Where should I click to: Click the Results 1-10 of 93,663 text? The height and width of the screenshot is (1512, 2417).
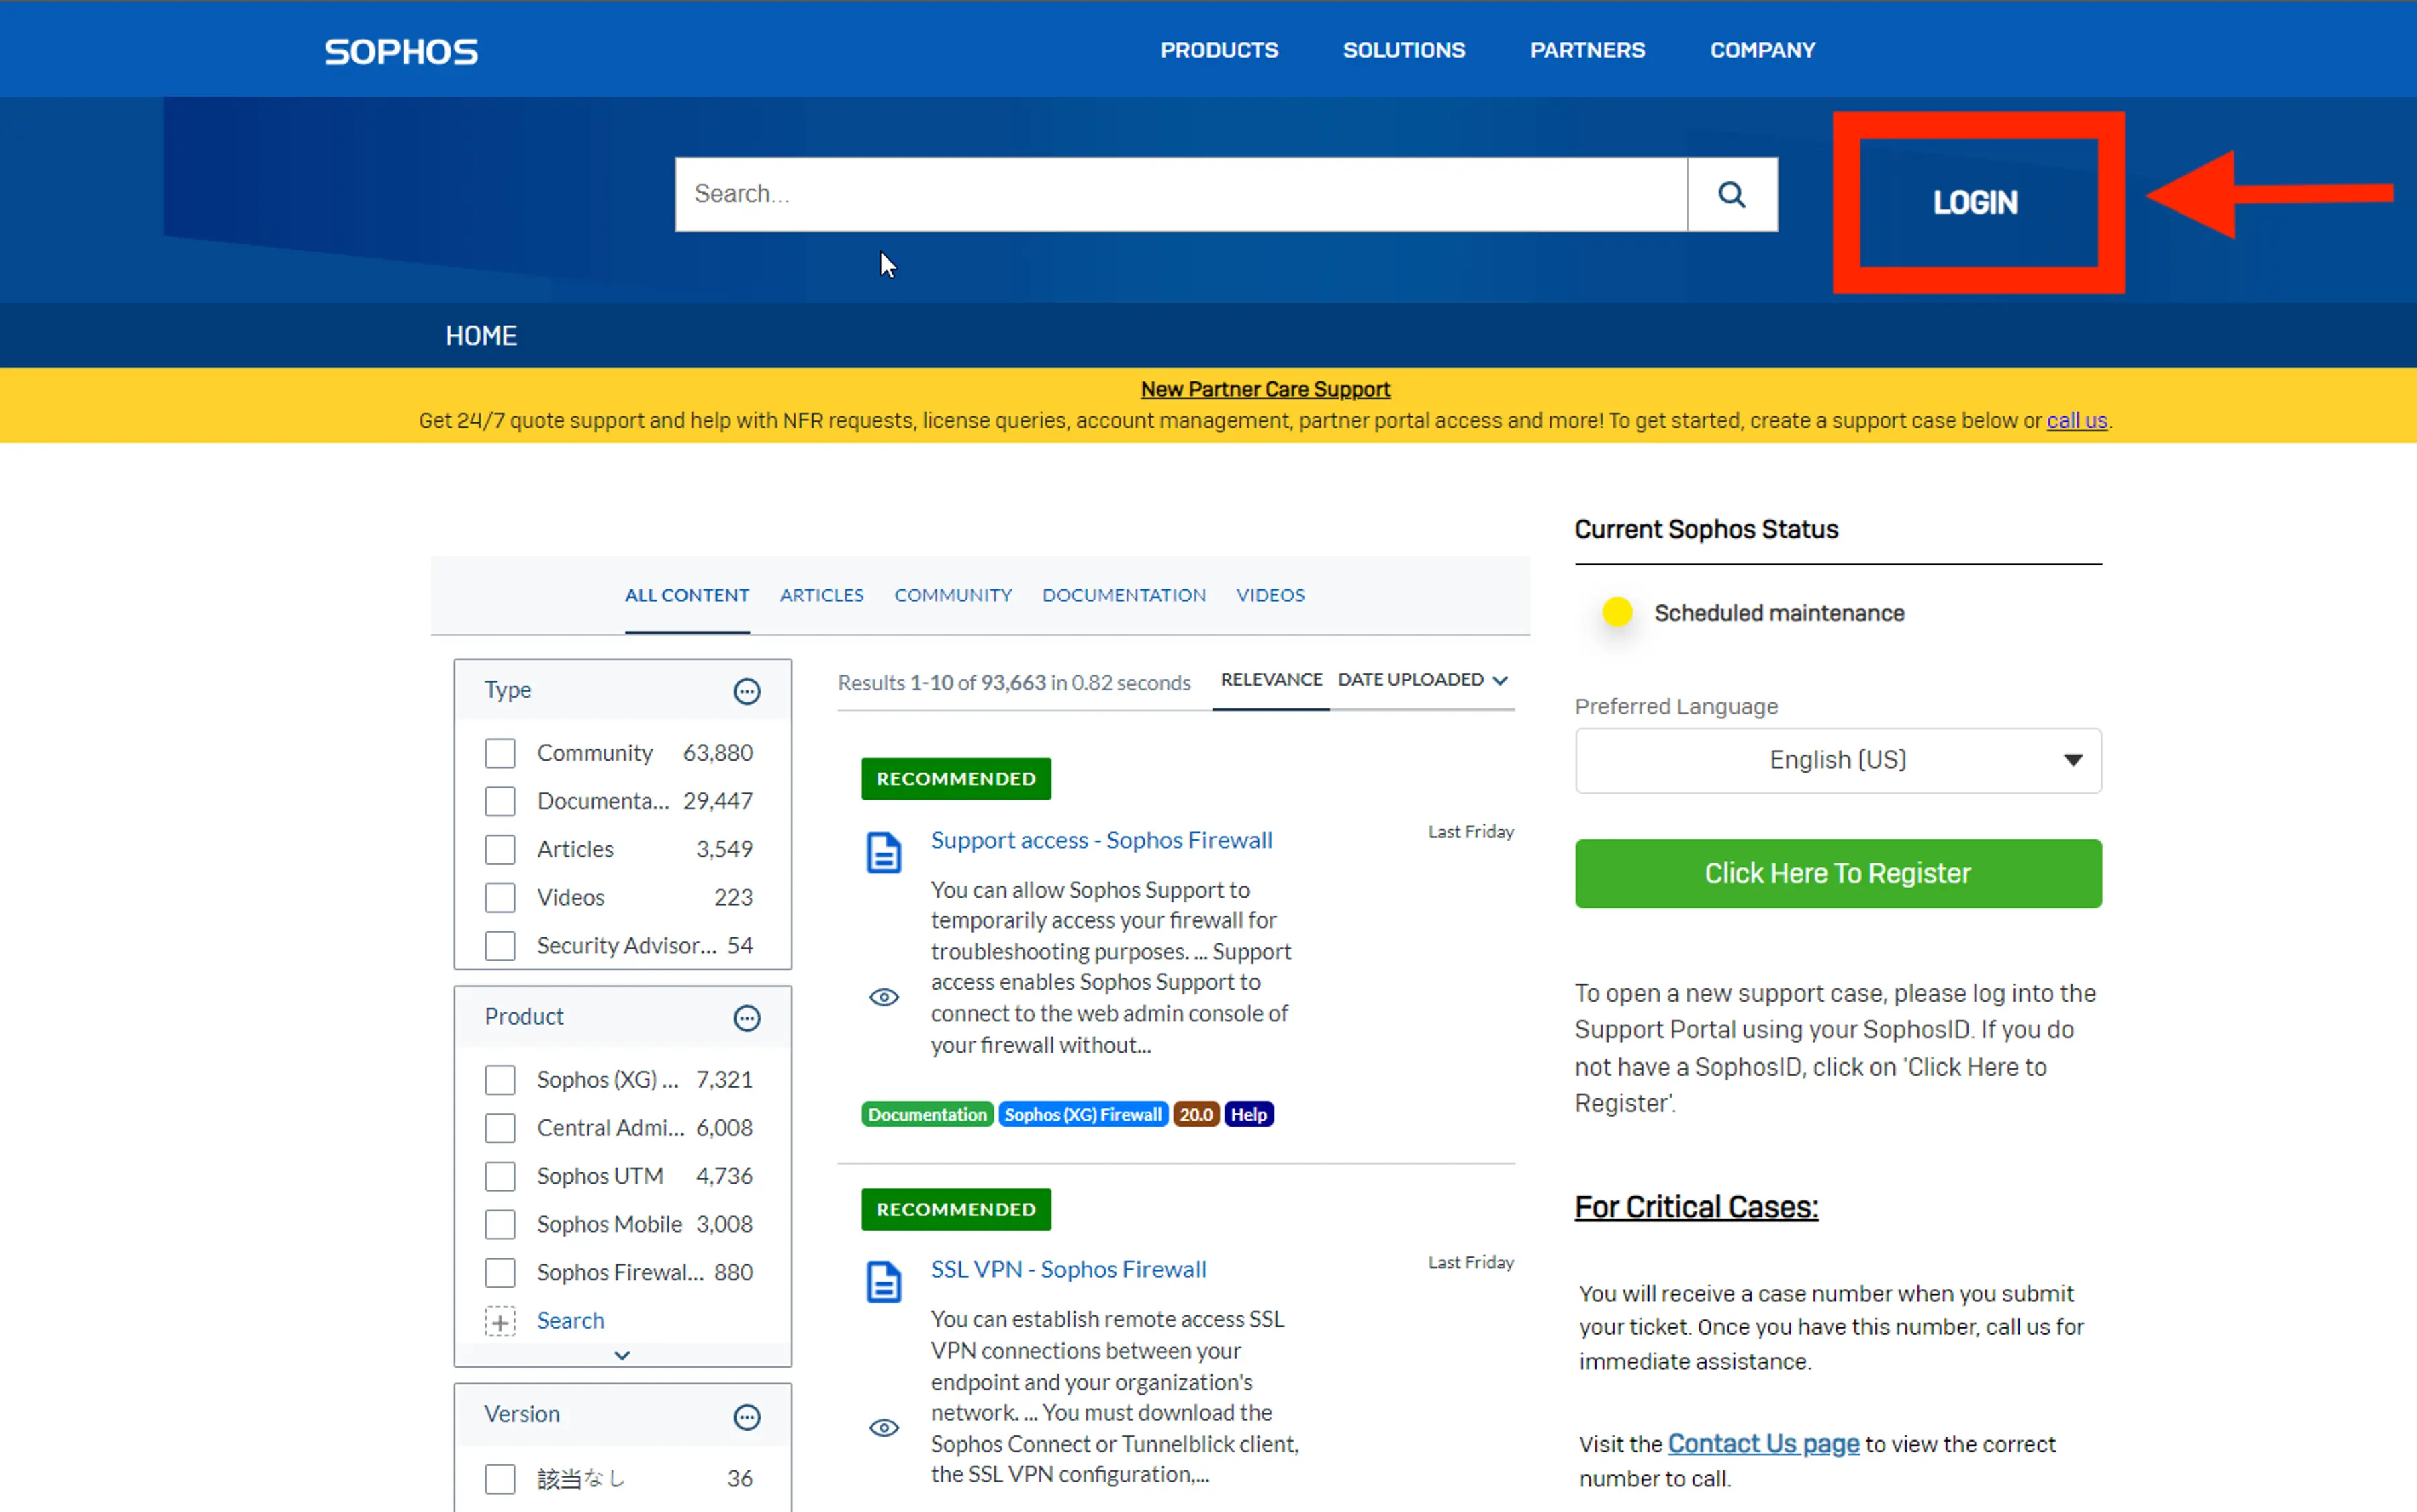tap(1014, 683)
